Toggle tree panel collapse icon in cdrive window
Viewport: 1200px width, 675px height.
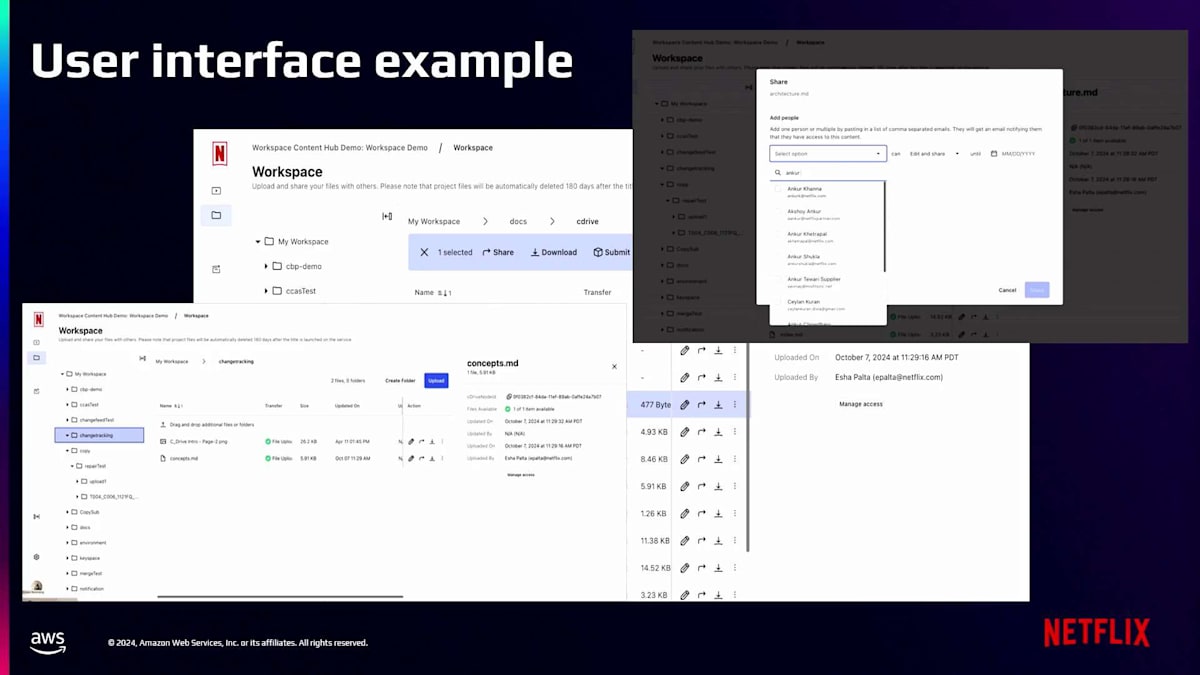[387, 216]
